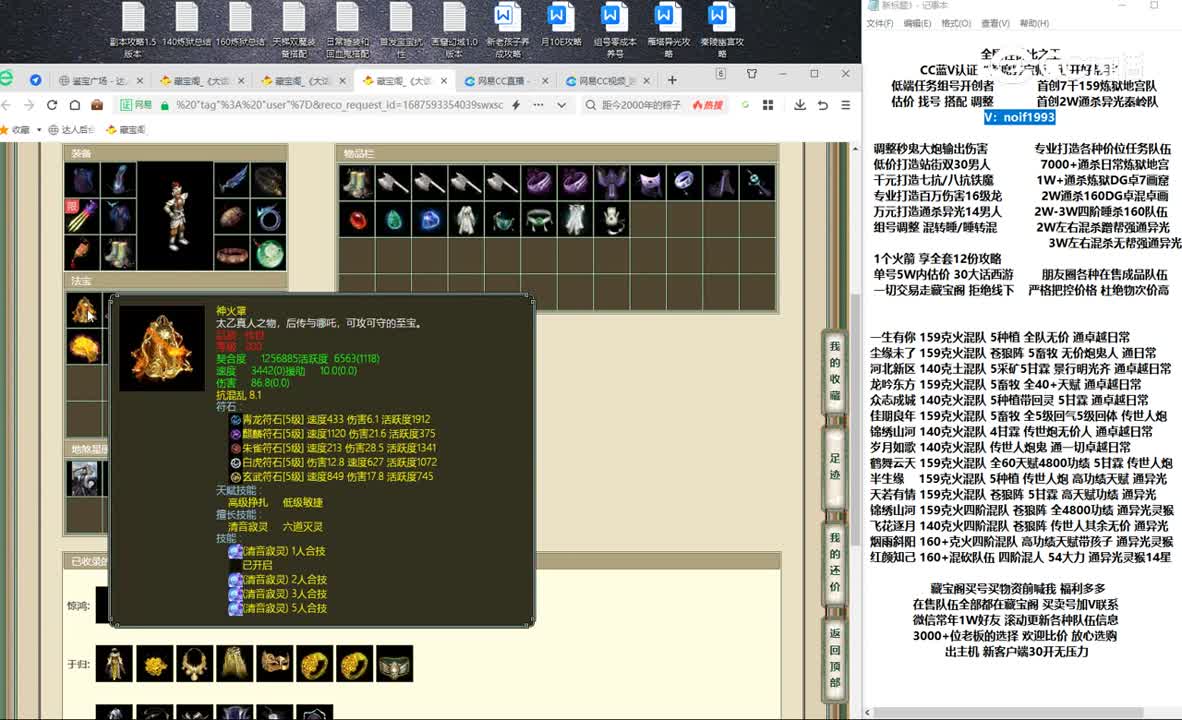This screenshot has height=720, width=1182.
Task: Click the 返回顶部 side button
Action: point(834,658)
